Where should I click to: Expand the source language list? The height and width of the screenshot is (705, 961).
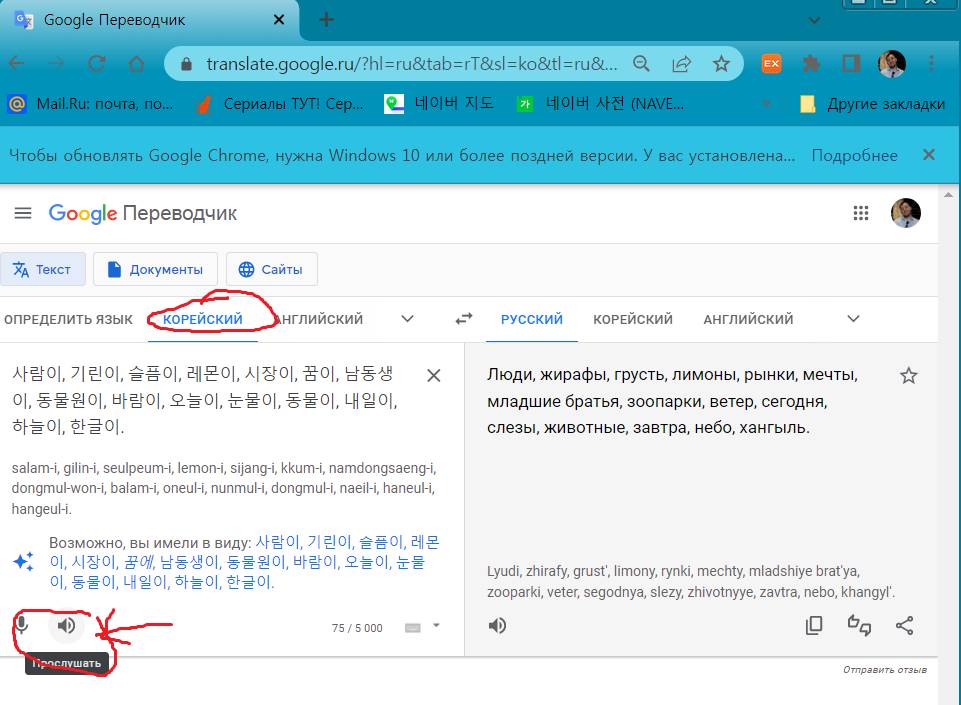click(x=407, y=319)
